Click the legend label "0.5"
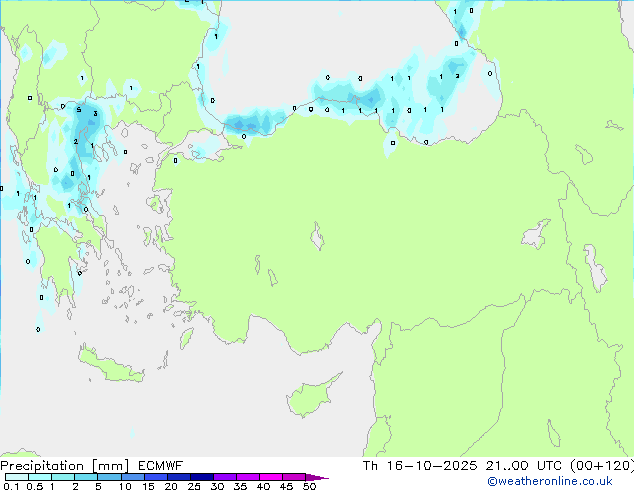The height and width of the screenshot is (490, 634). (x=34, y=486)
